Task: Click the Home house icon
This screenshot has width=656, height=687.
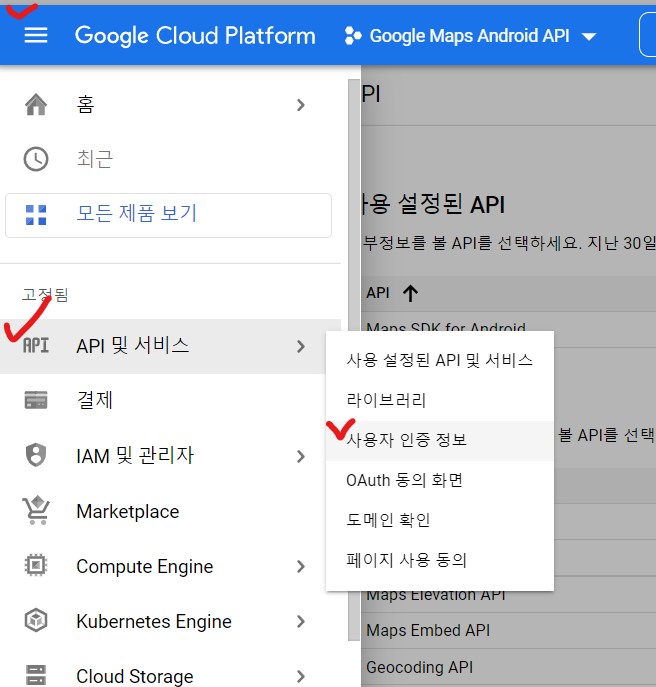Action: point(36,105)
